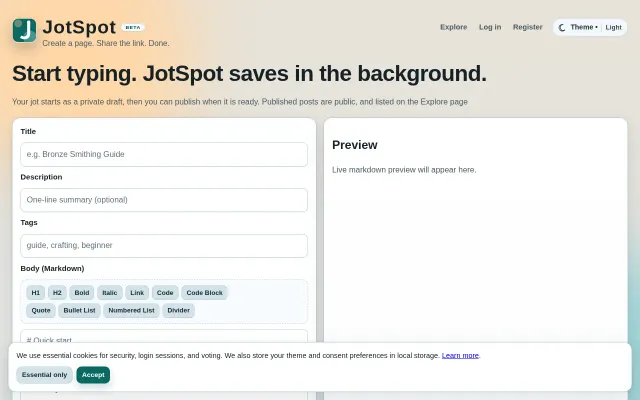Click into the Body markdown text area
This screenshot has height=400, width=640.
coord(164,337)
